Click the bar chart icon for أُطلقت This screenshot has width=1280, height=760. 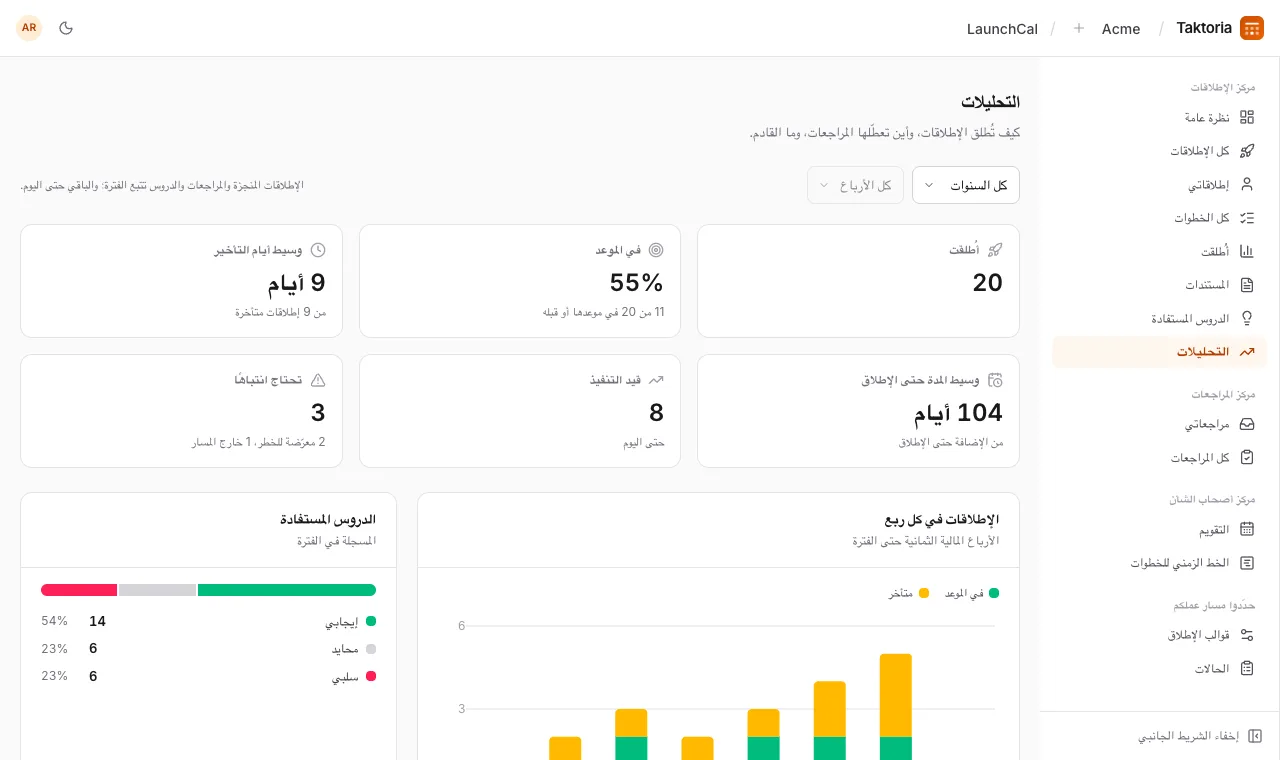pos(1247,251)
